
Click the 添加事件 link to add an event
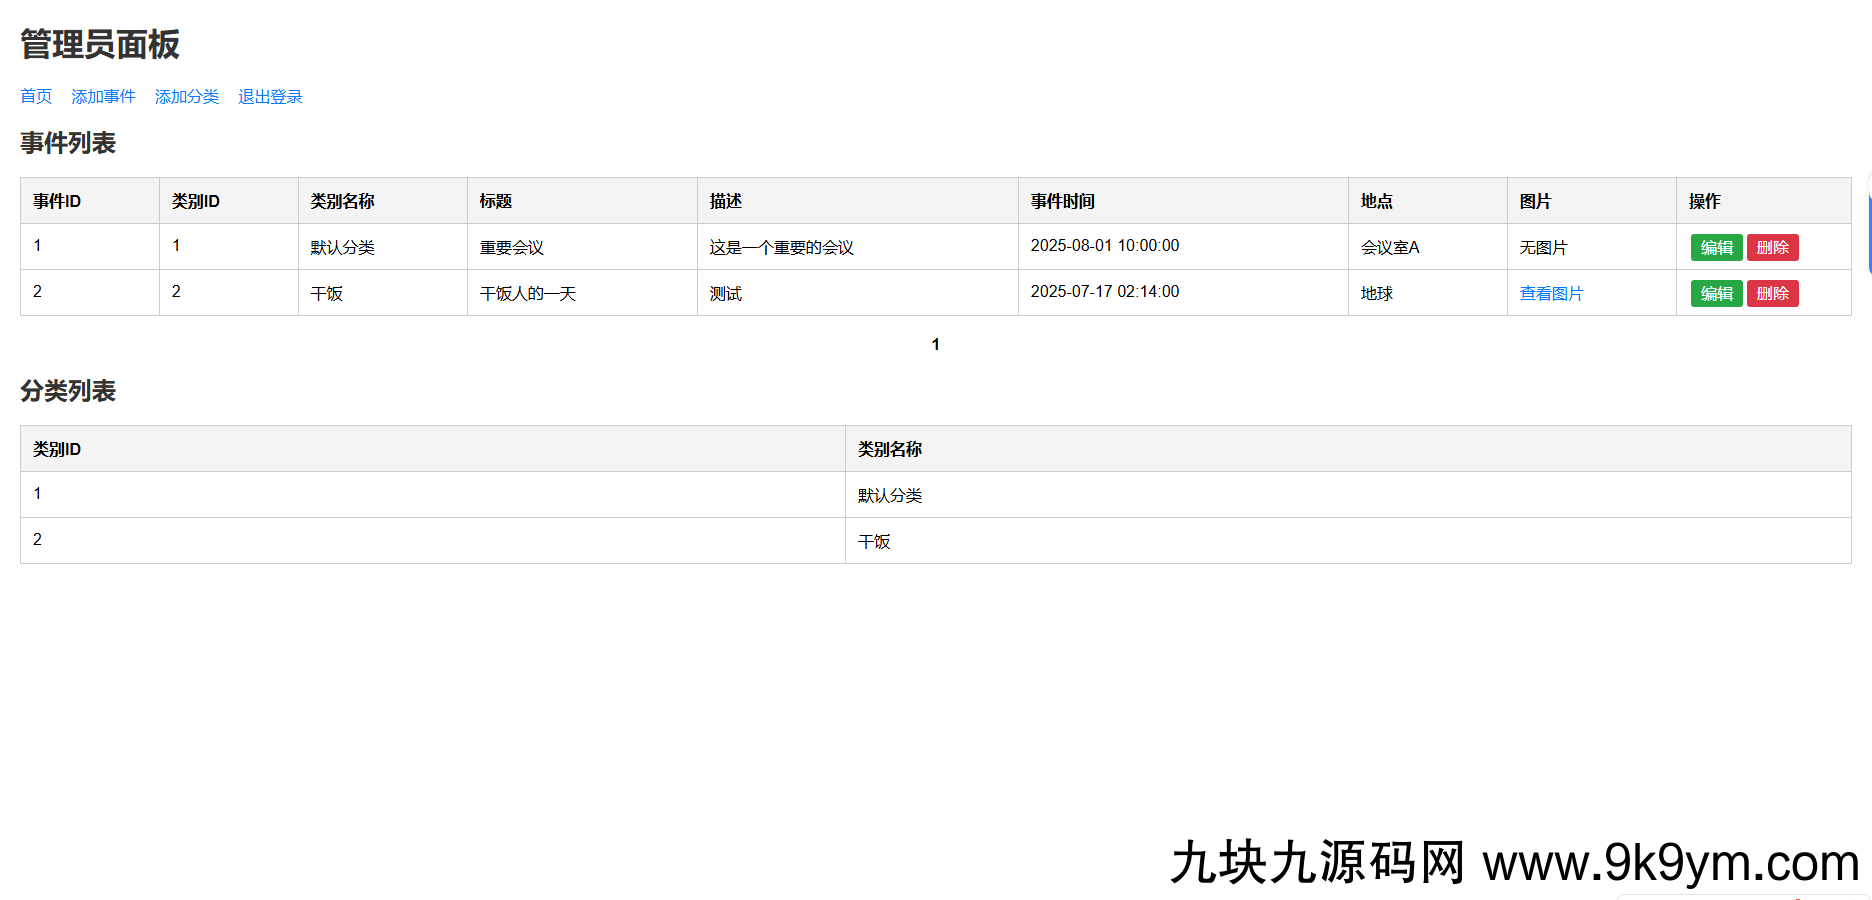point(103,96)
